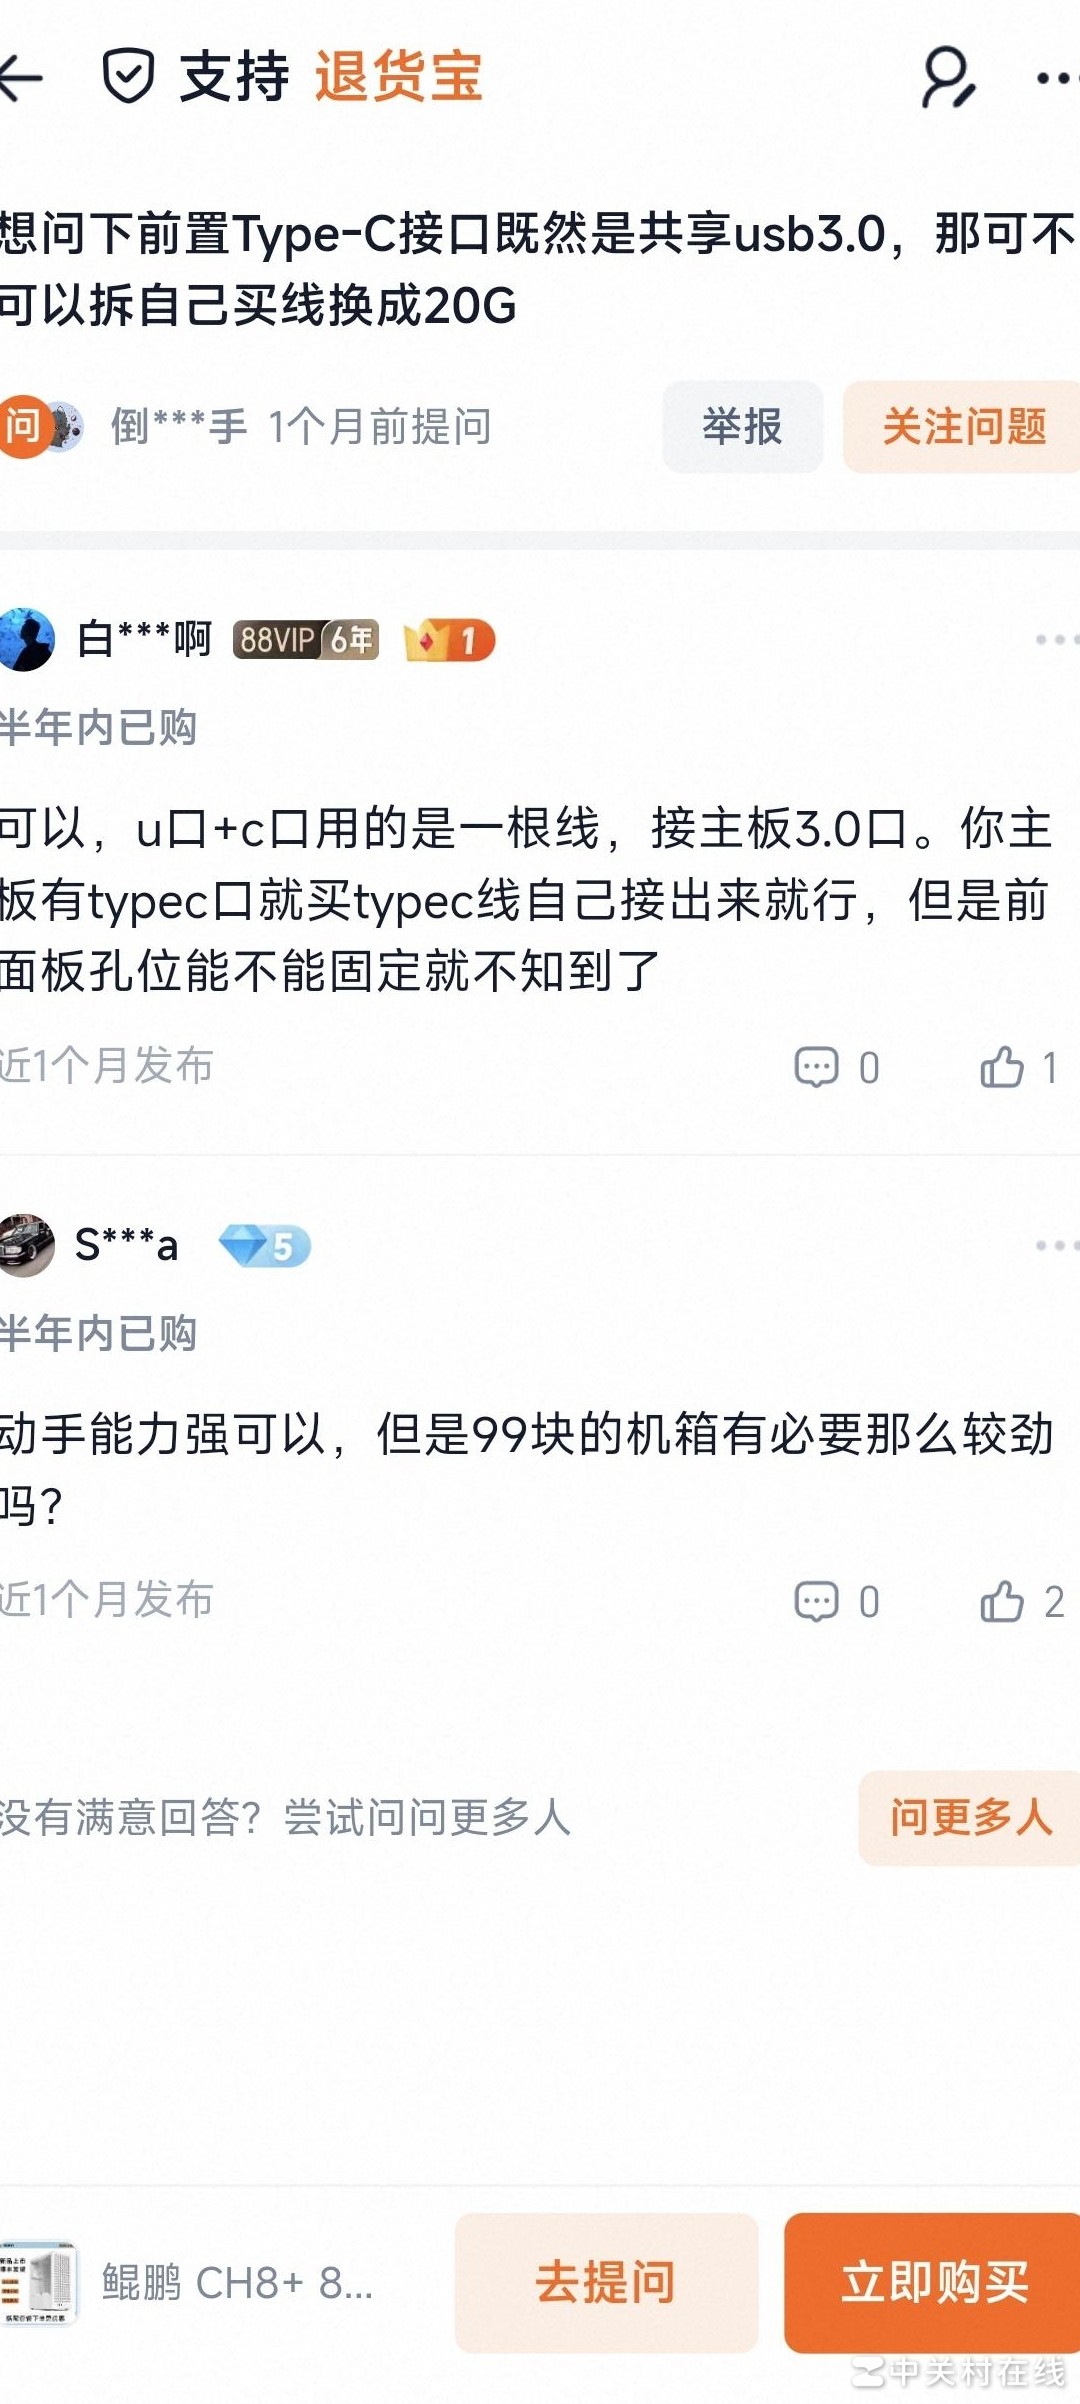Like 白***啊's answer with thumbs up
Screen dimensions: 1080x2404
coord(1001,1064)
